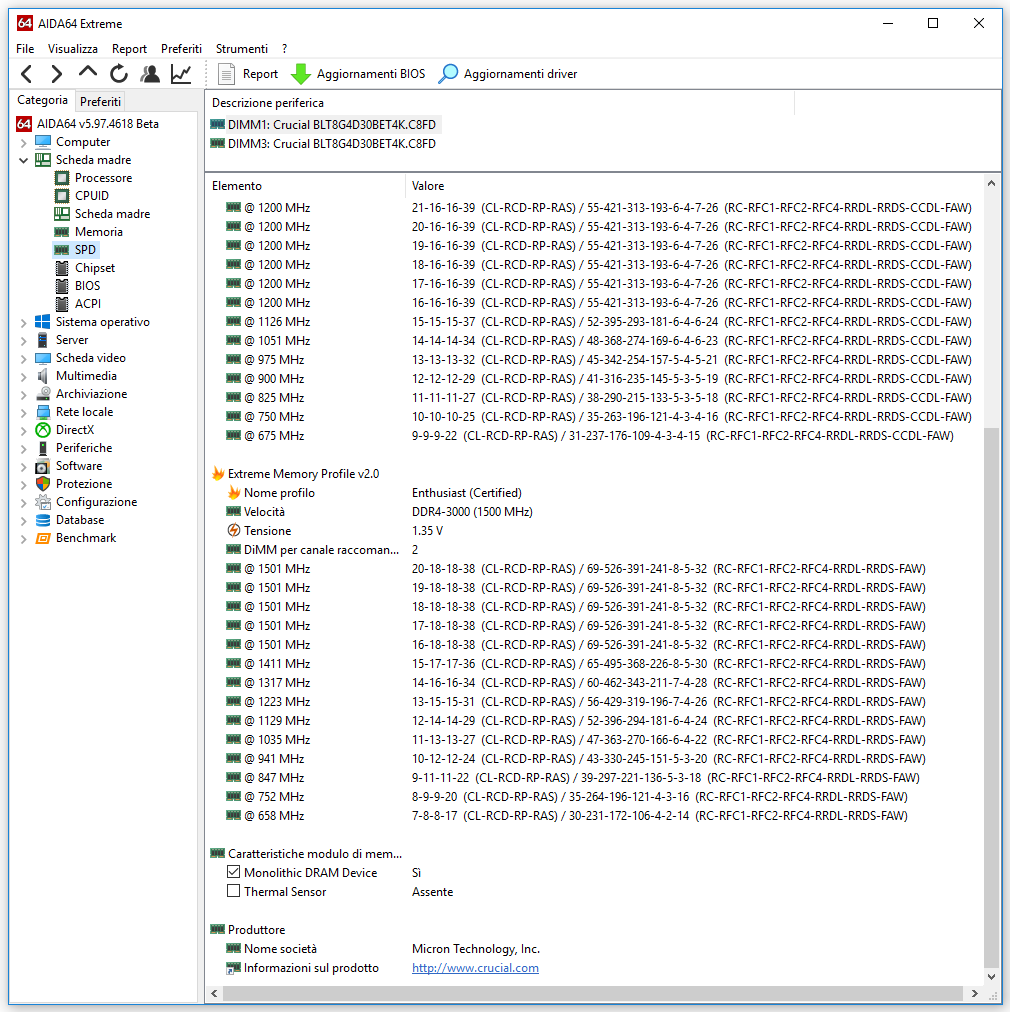Refresh the page with the circular arrow icon
This screenshot has width=1010, height=1012.
119,74
